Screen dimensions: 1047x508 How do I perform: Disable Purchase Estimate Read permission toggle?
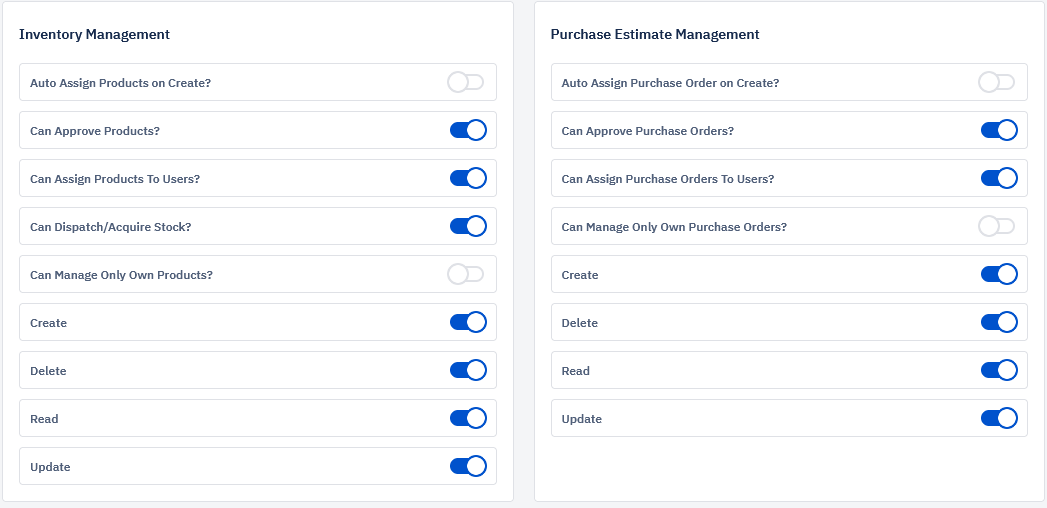[x=999, y=370]
